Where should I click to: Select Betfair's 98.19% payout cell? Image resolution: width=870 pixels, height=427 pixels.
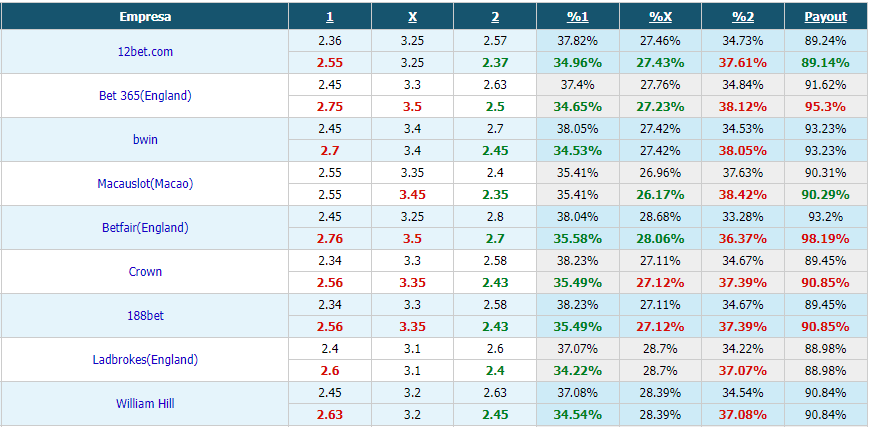(x=826, y=238)
